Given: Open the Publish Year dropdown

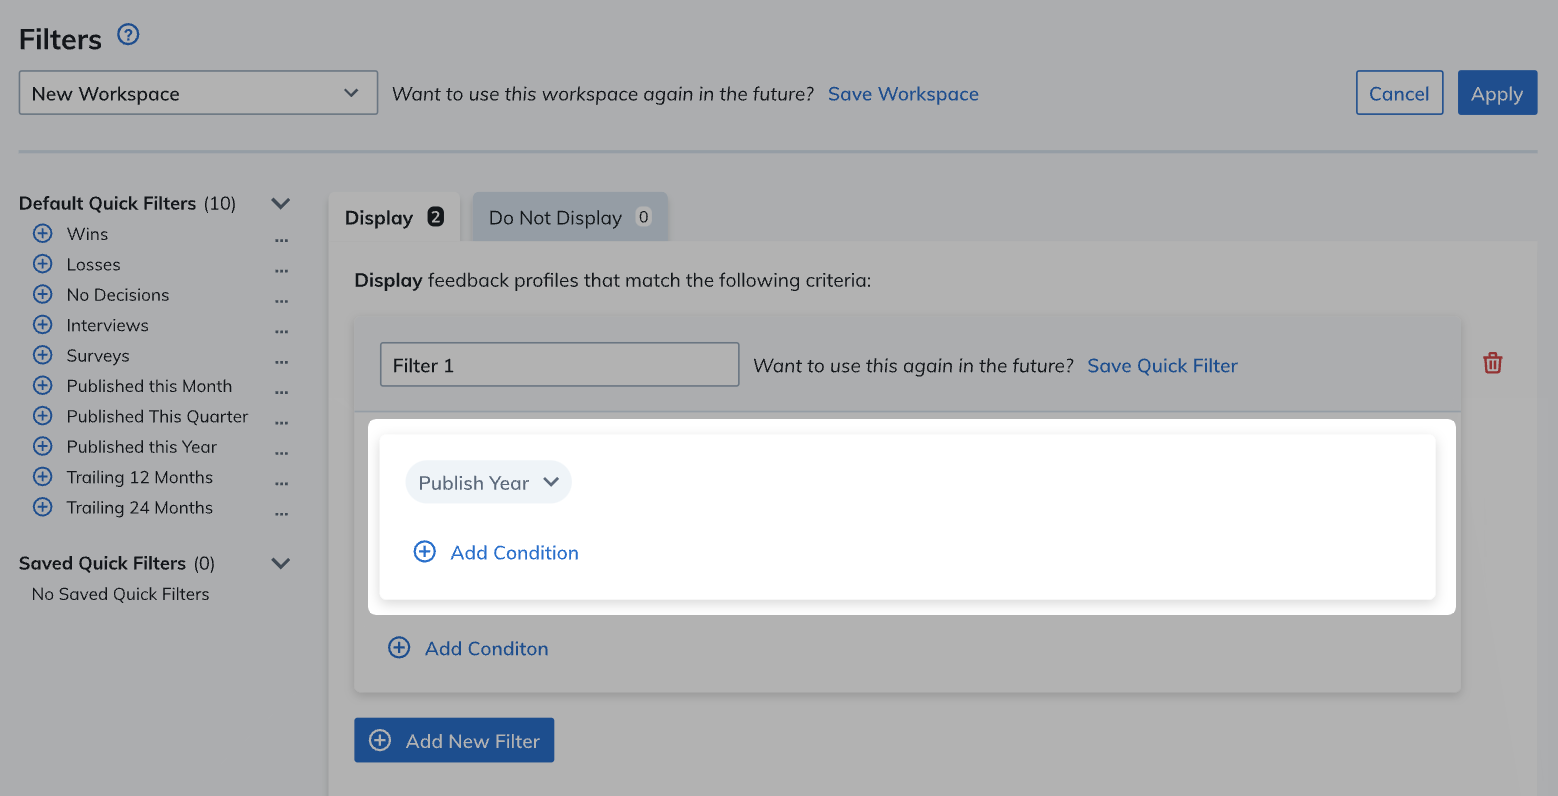Looking at the screenshot, I should click(488, 482).
